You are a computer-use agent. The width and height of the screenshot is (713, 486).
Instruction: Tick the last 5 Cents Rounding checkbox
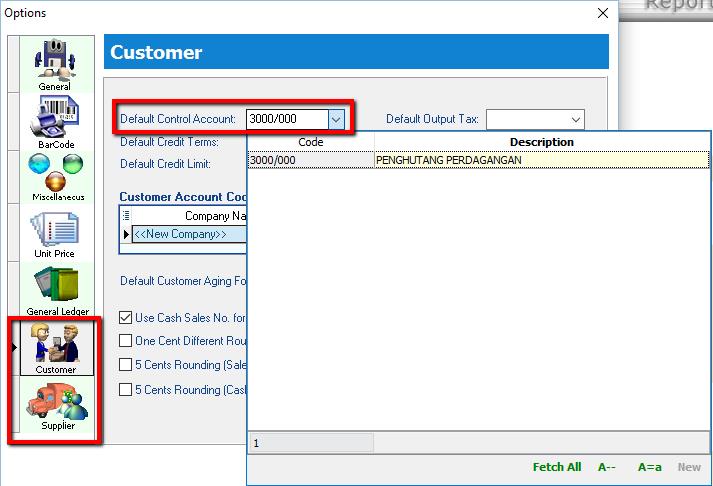pos(126,390)
